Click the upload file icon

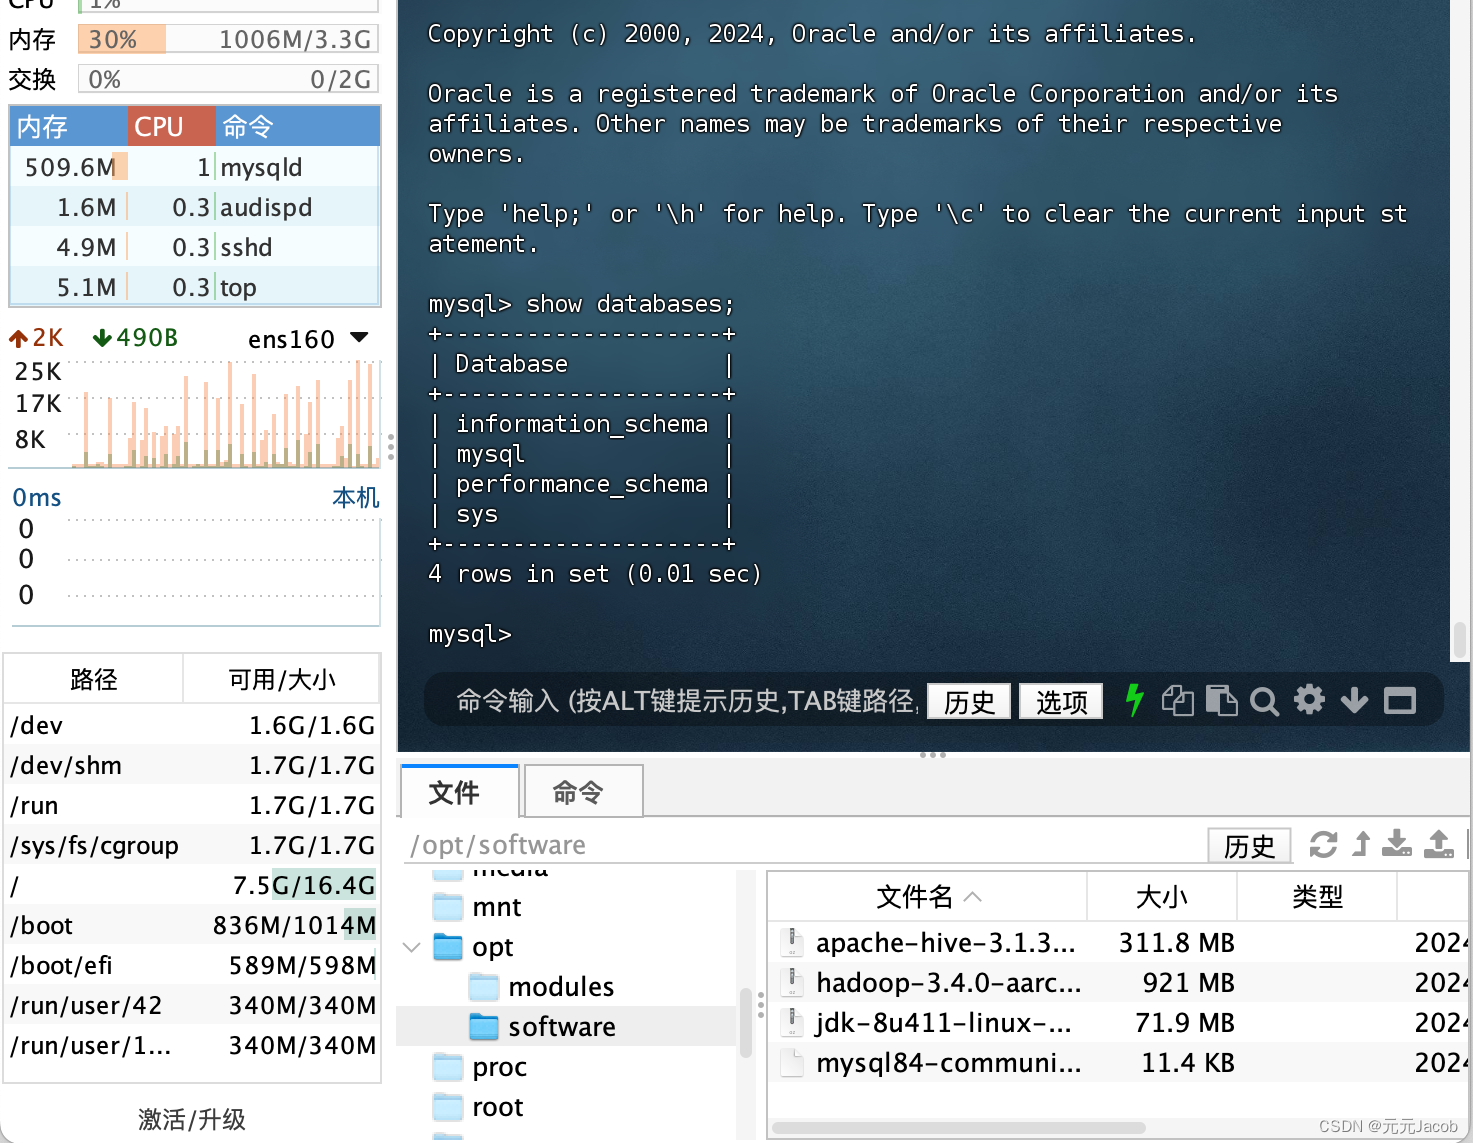pos(1439,844)
